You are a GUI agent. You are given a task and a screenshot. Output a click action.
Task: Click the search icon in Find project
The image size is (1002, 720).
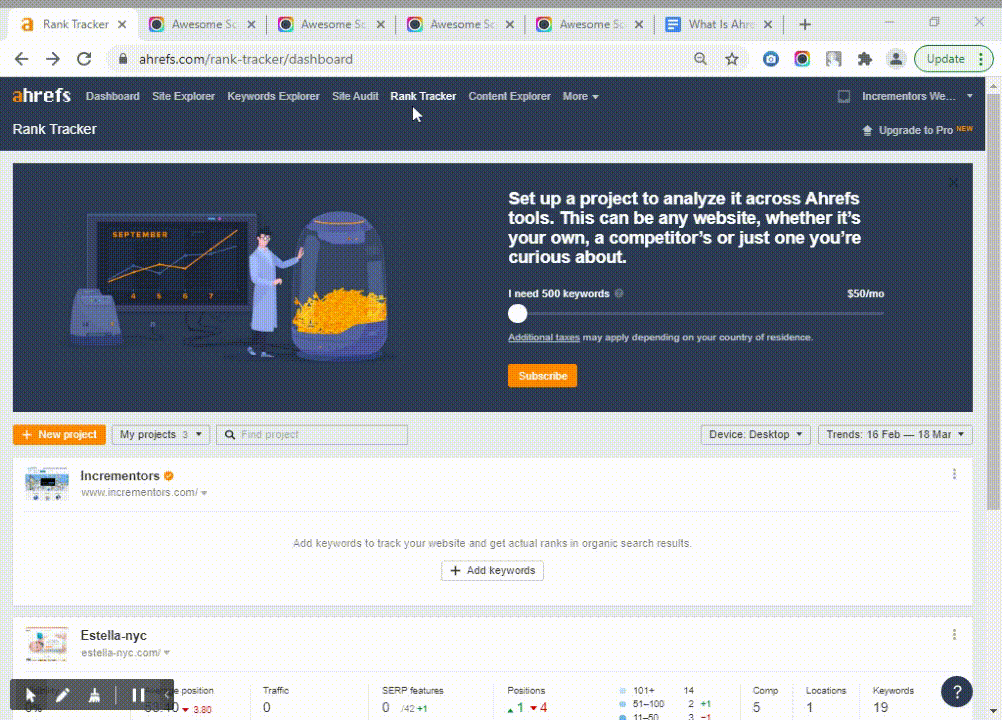coord(230,434)
